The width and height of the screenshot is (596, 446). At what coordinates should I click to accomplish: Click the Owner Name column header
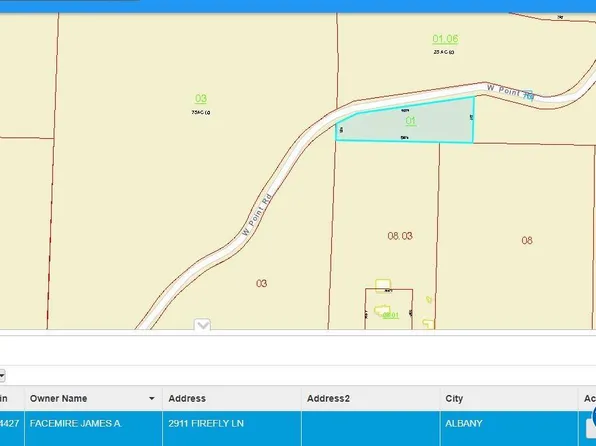(x=94, y=398)
